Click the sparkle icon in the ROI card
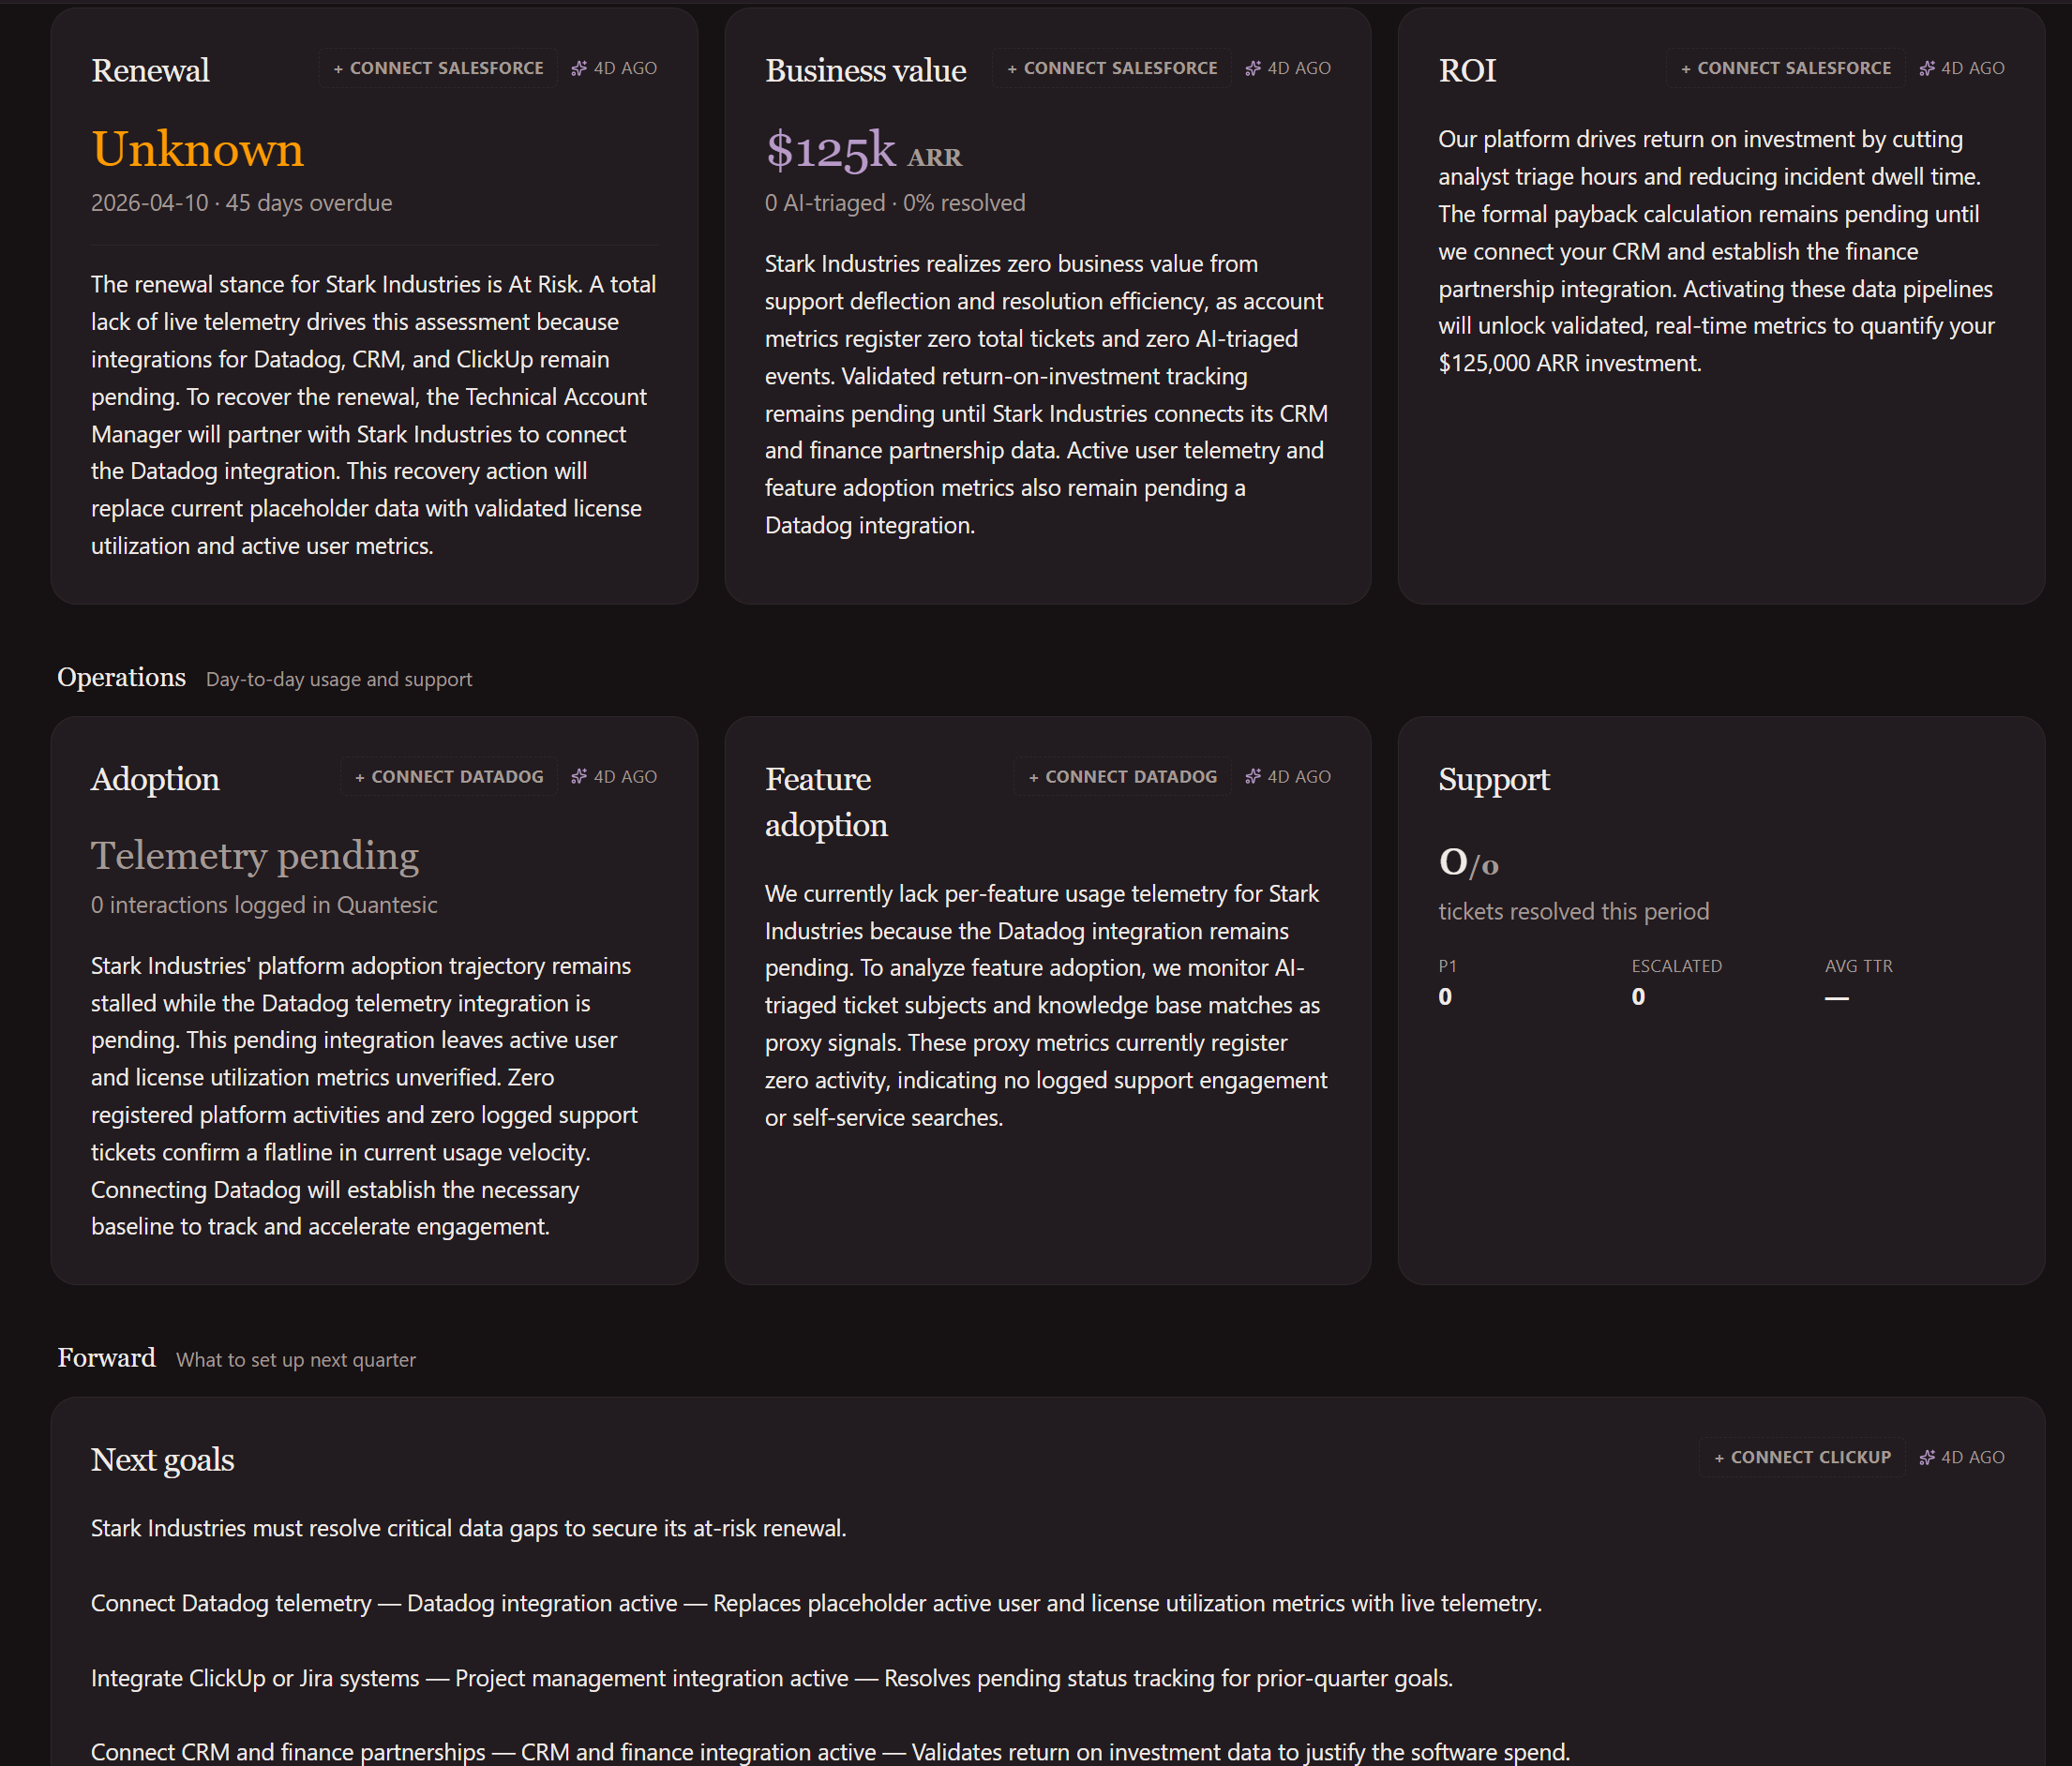The height and width of the screenshot is (1766, 2072). (1927, 68)
